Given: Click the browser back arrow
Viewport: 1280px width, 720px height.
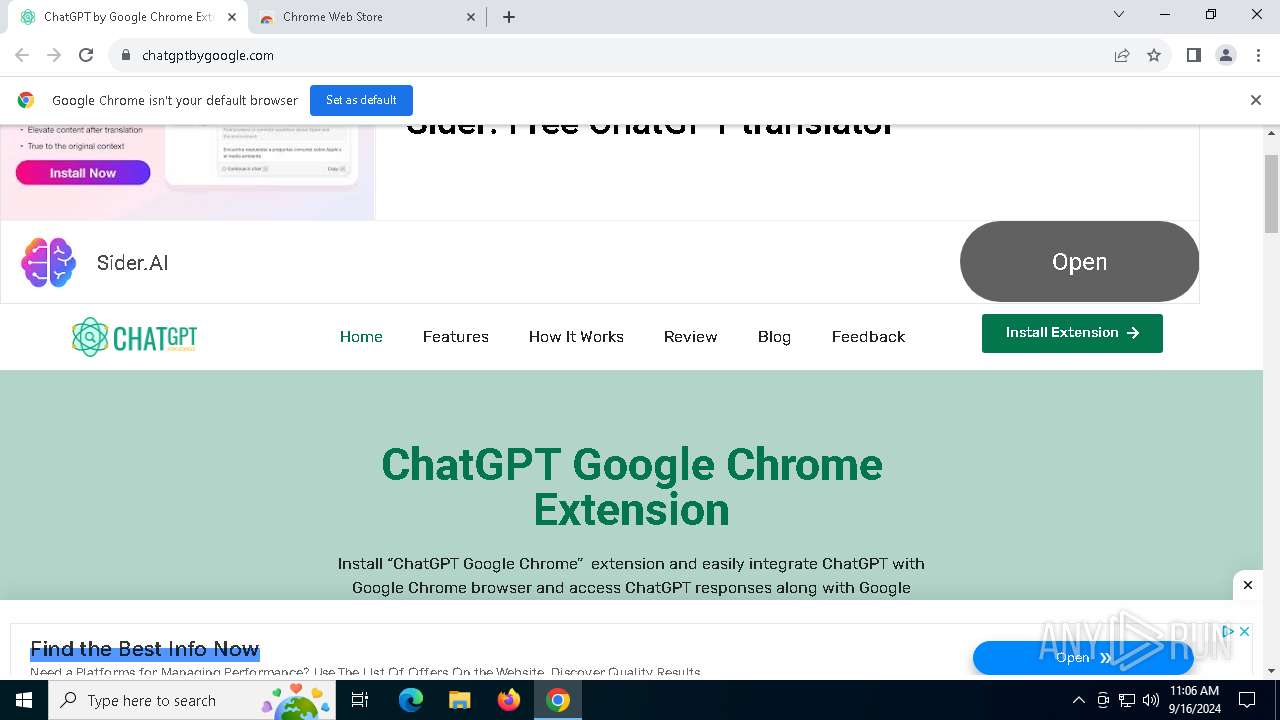Looking at the screenshot, I should [x=22, y=55].
